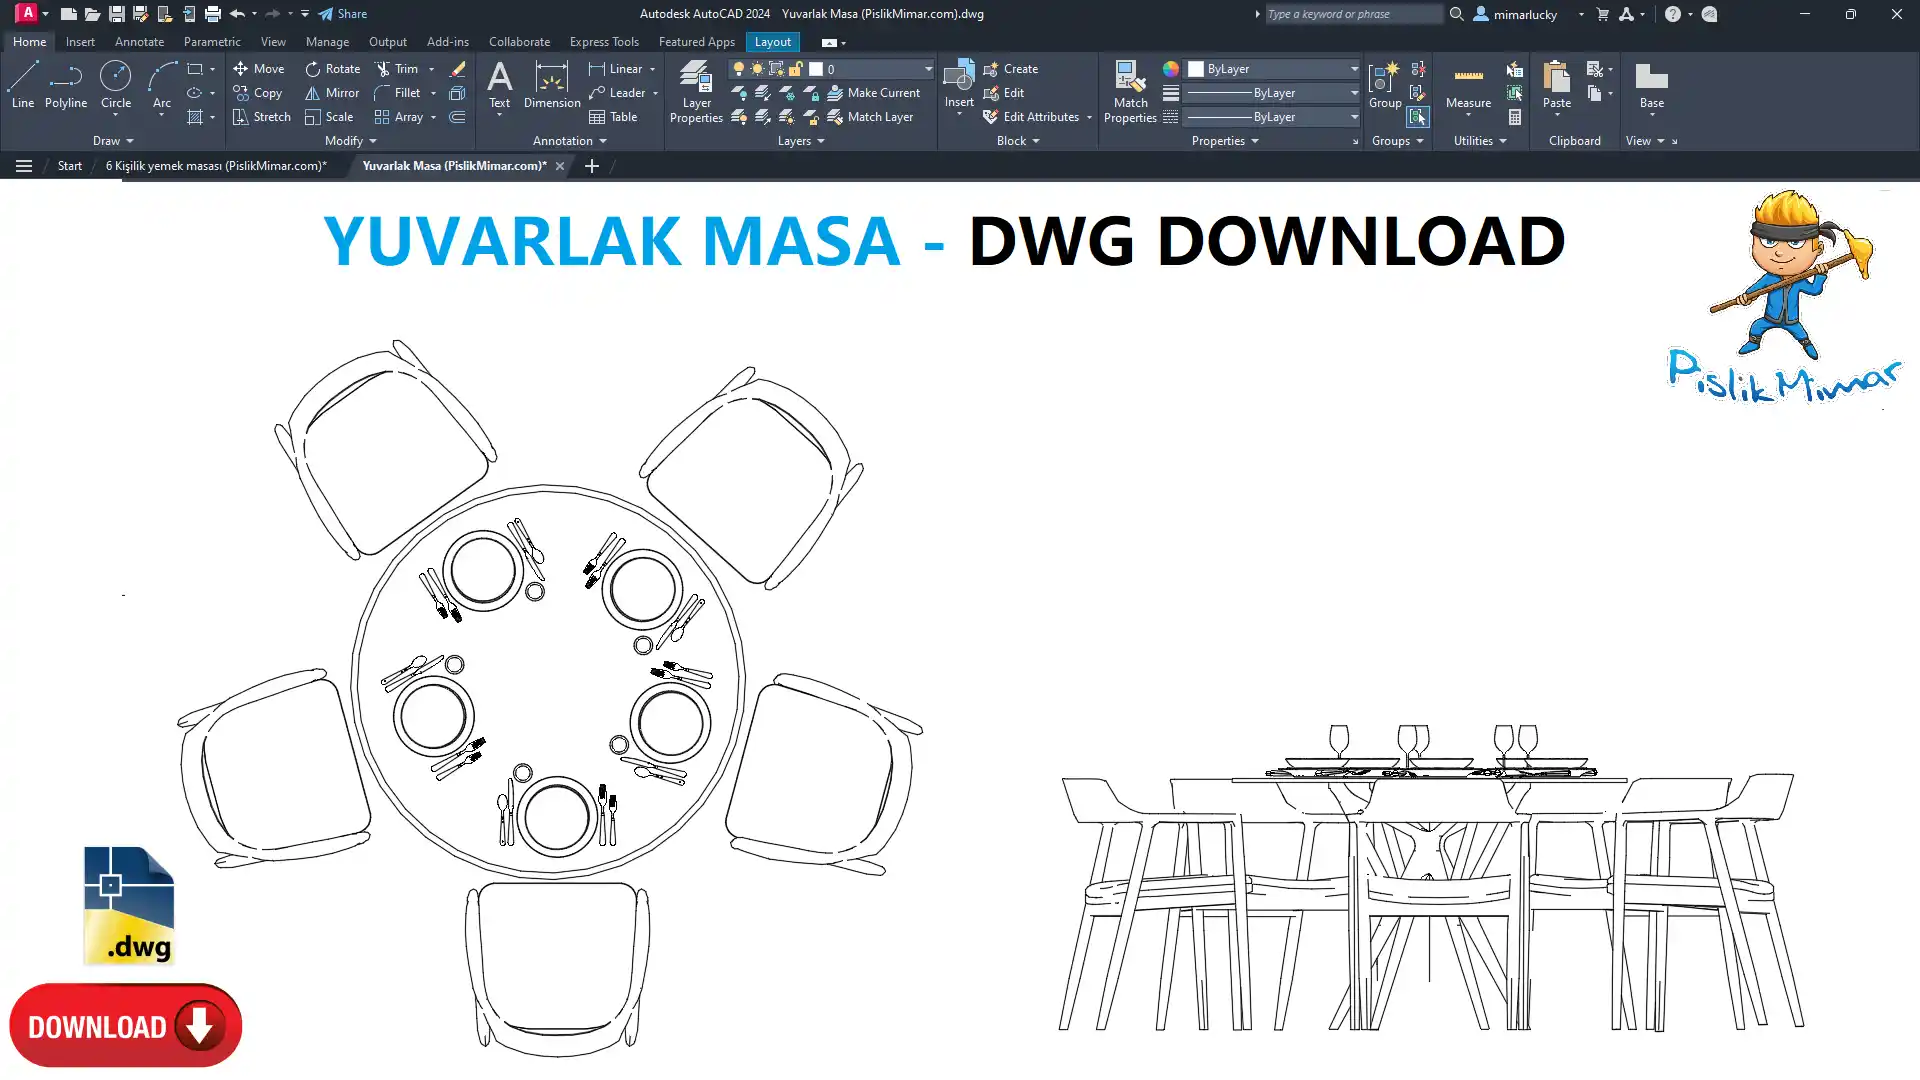Open the 6 Kişilik yemek masası drawing tab
This screenshot has height=1080, width=1920.
tap(216, 166)
